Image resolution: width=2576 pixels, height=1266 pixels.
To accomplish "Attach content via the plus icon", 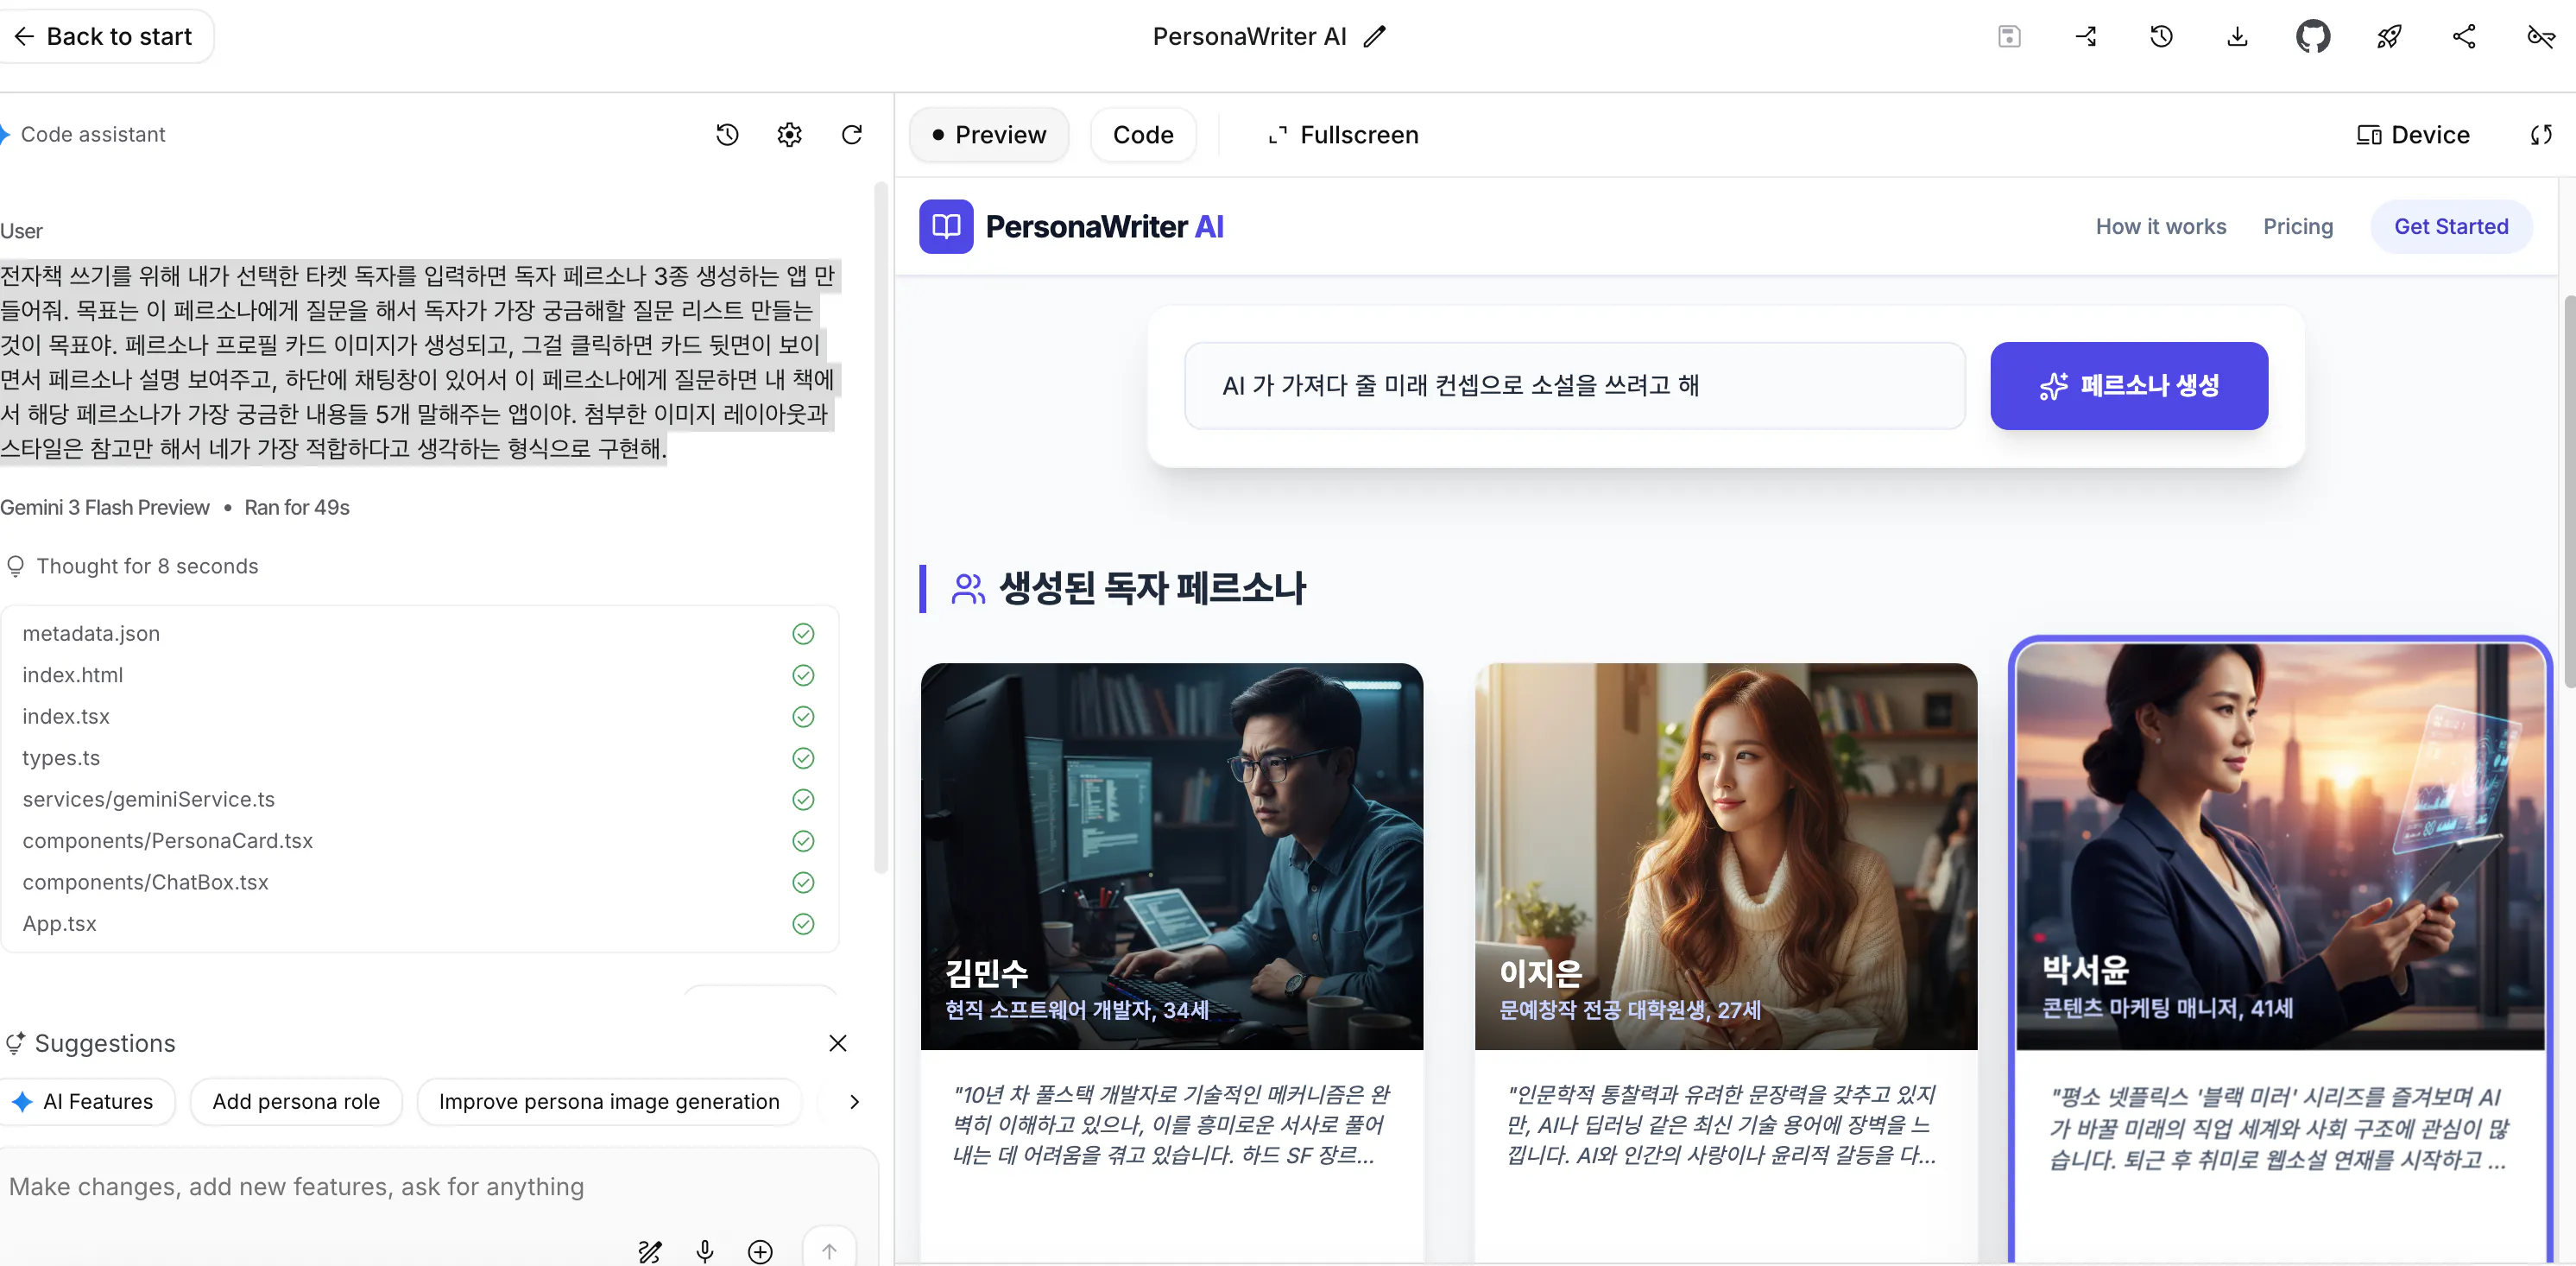I will 760,1251.
